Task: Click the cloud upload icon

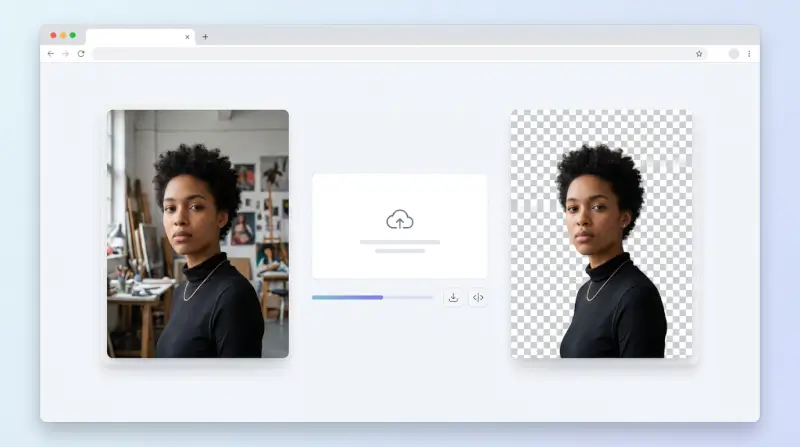Action: click(x=399, y=219)
